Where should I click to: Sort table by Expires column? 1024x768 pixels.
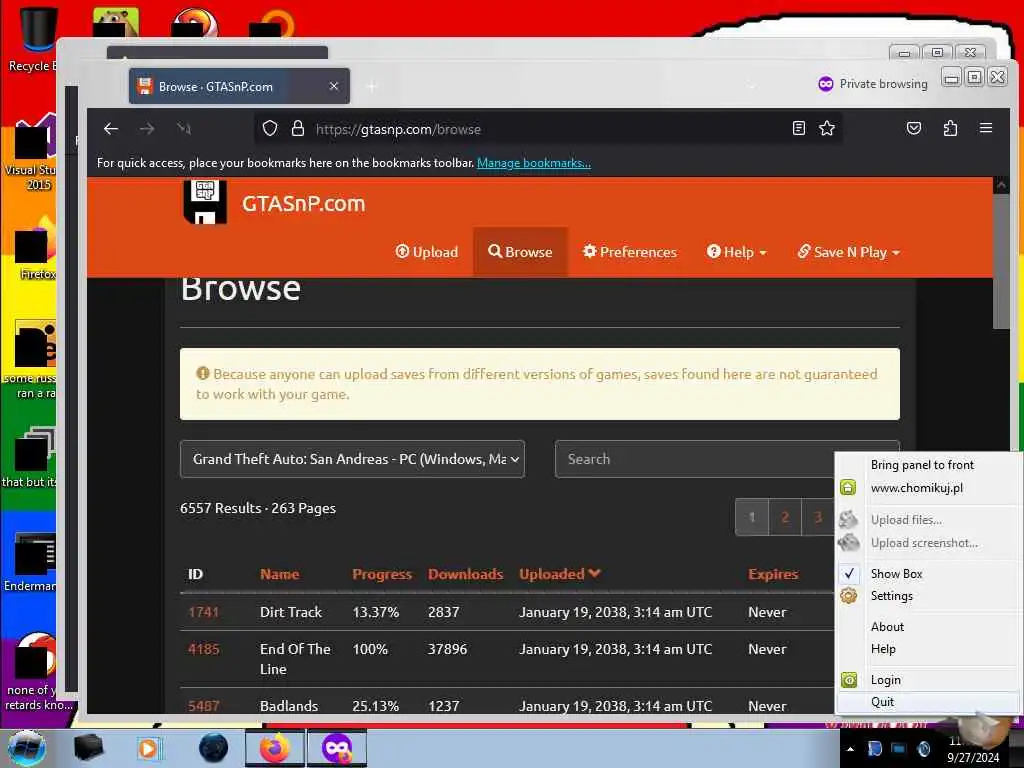773,574
